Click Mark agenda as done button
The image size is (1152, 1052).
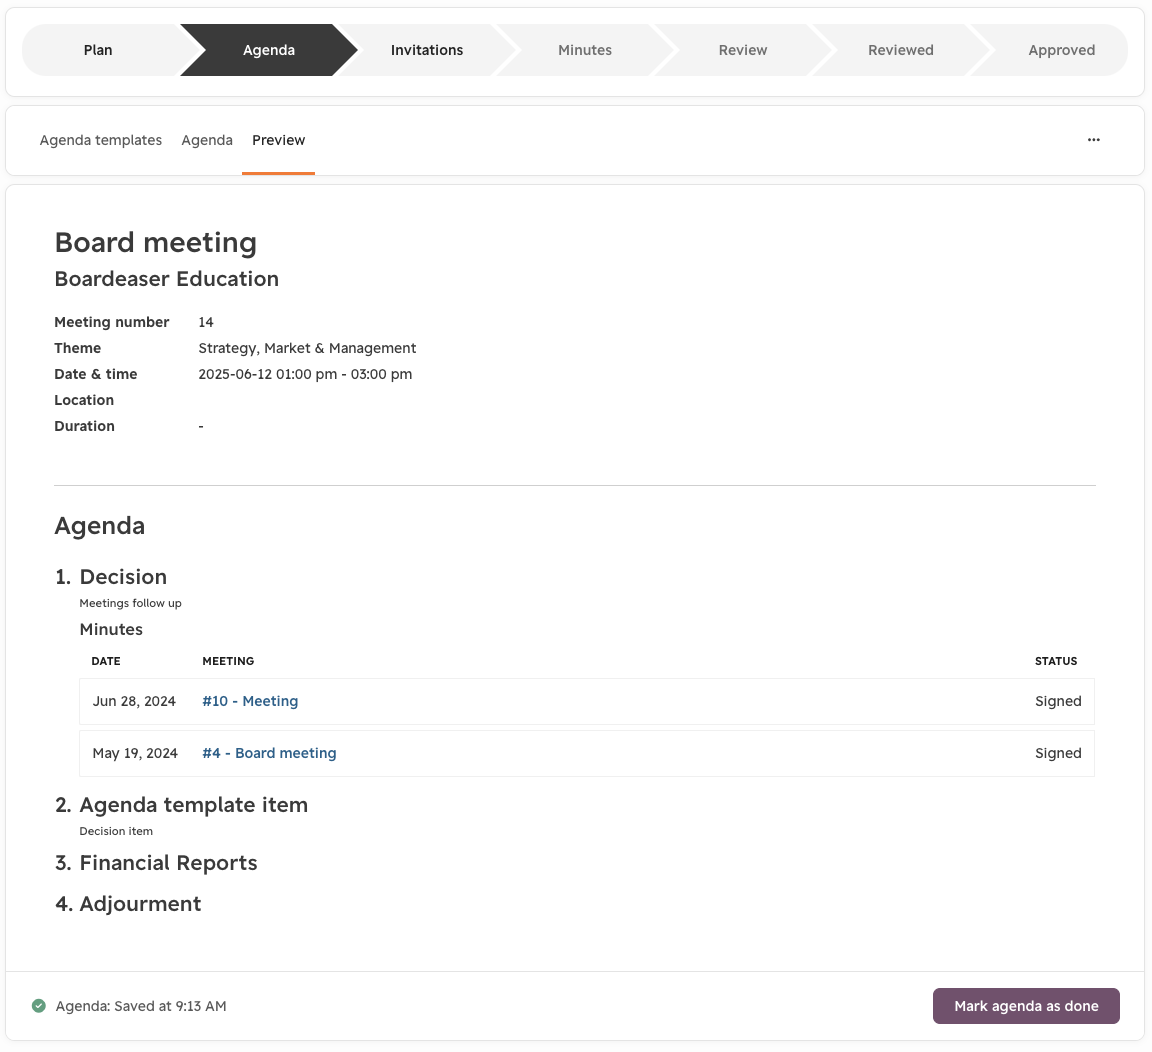tap(1026, 1006)
